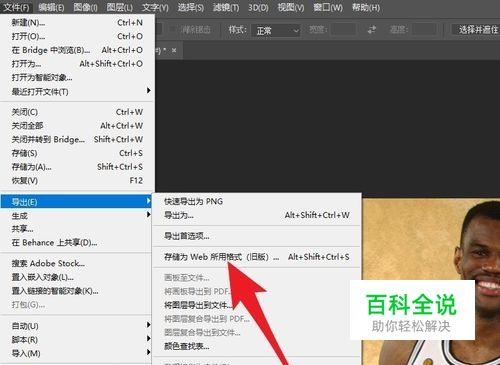Screen dimensions: 500x365
Task: Open the 样式 正常 dropdown
Action: point(276,31)
